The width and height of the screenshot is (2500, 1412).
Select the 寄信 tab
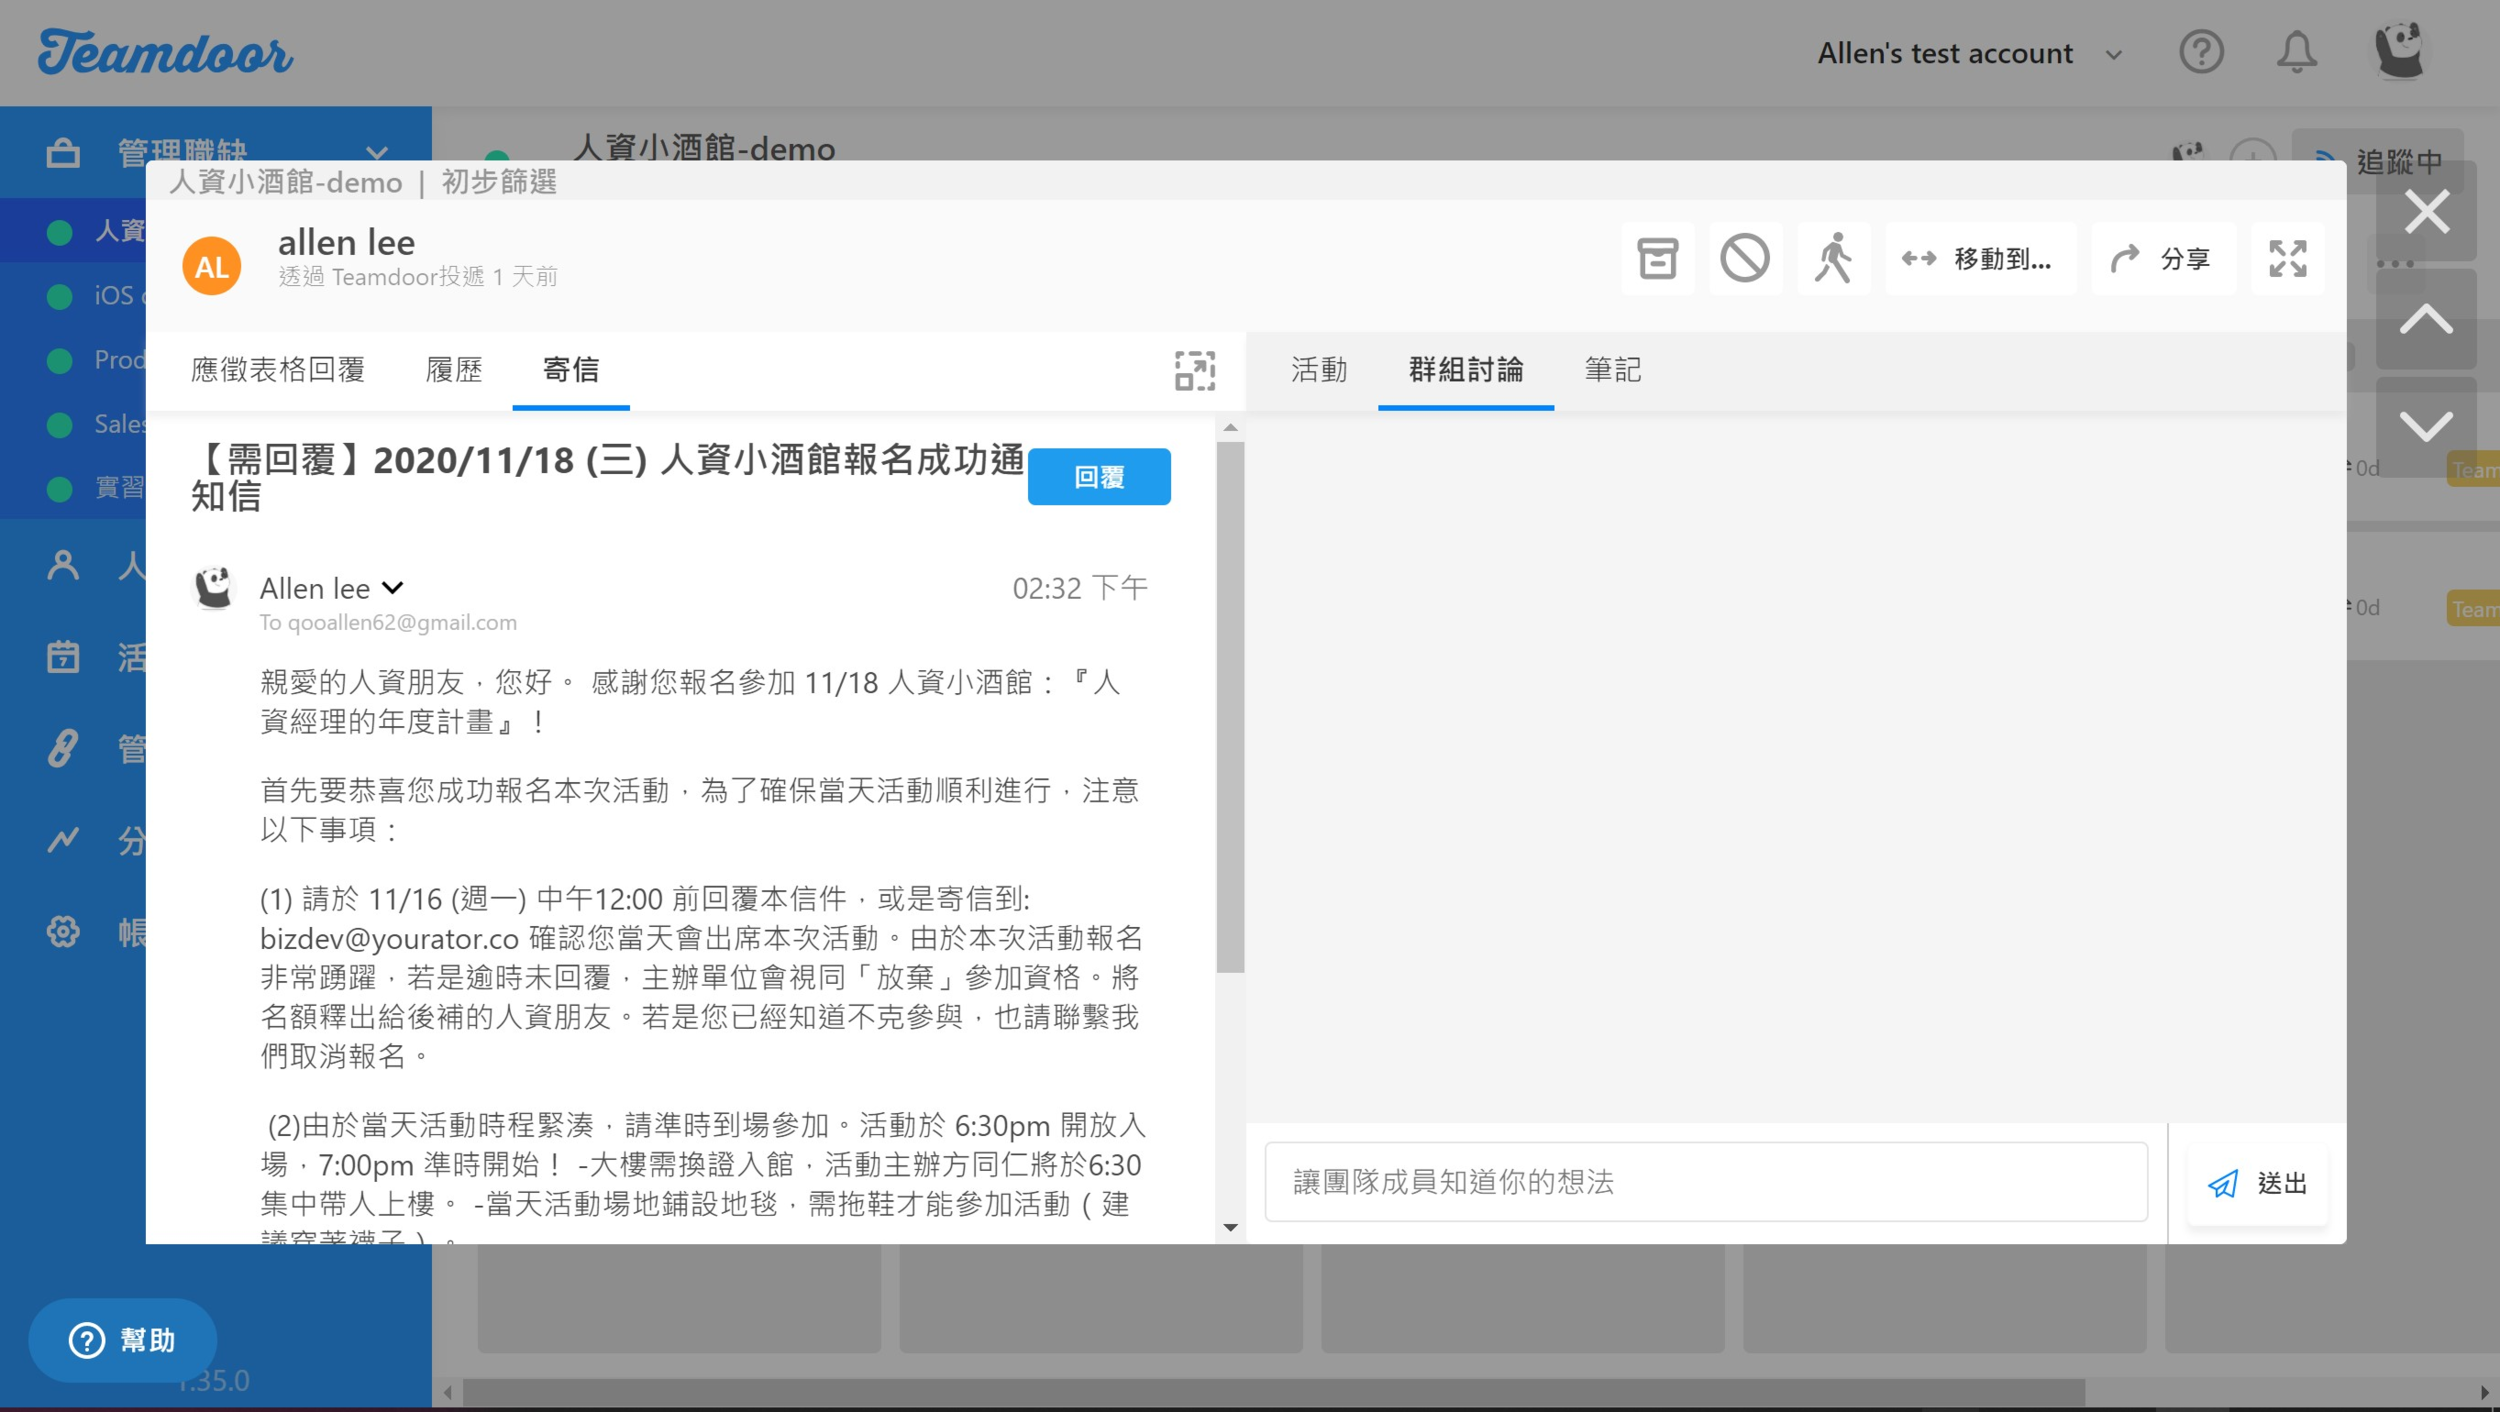point(571,370)
